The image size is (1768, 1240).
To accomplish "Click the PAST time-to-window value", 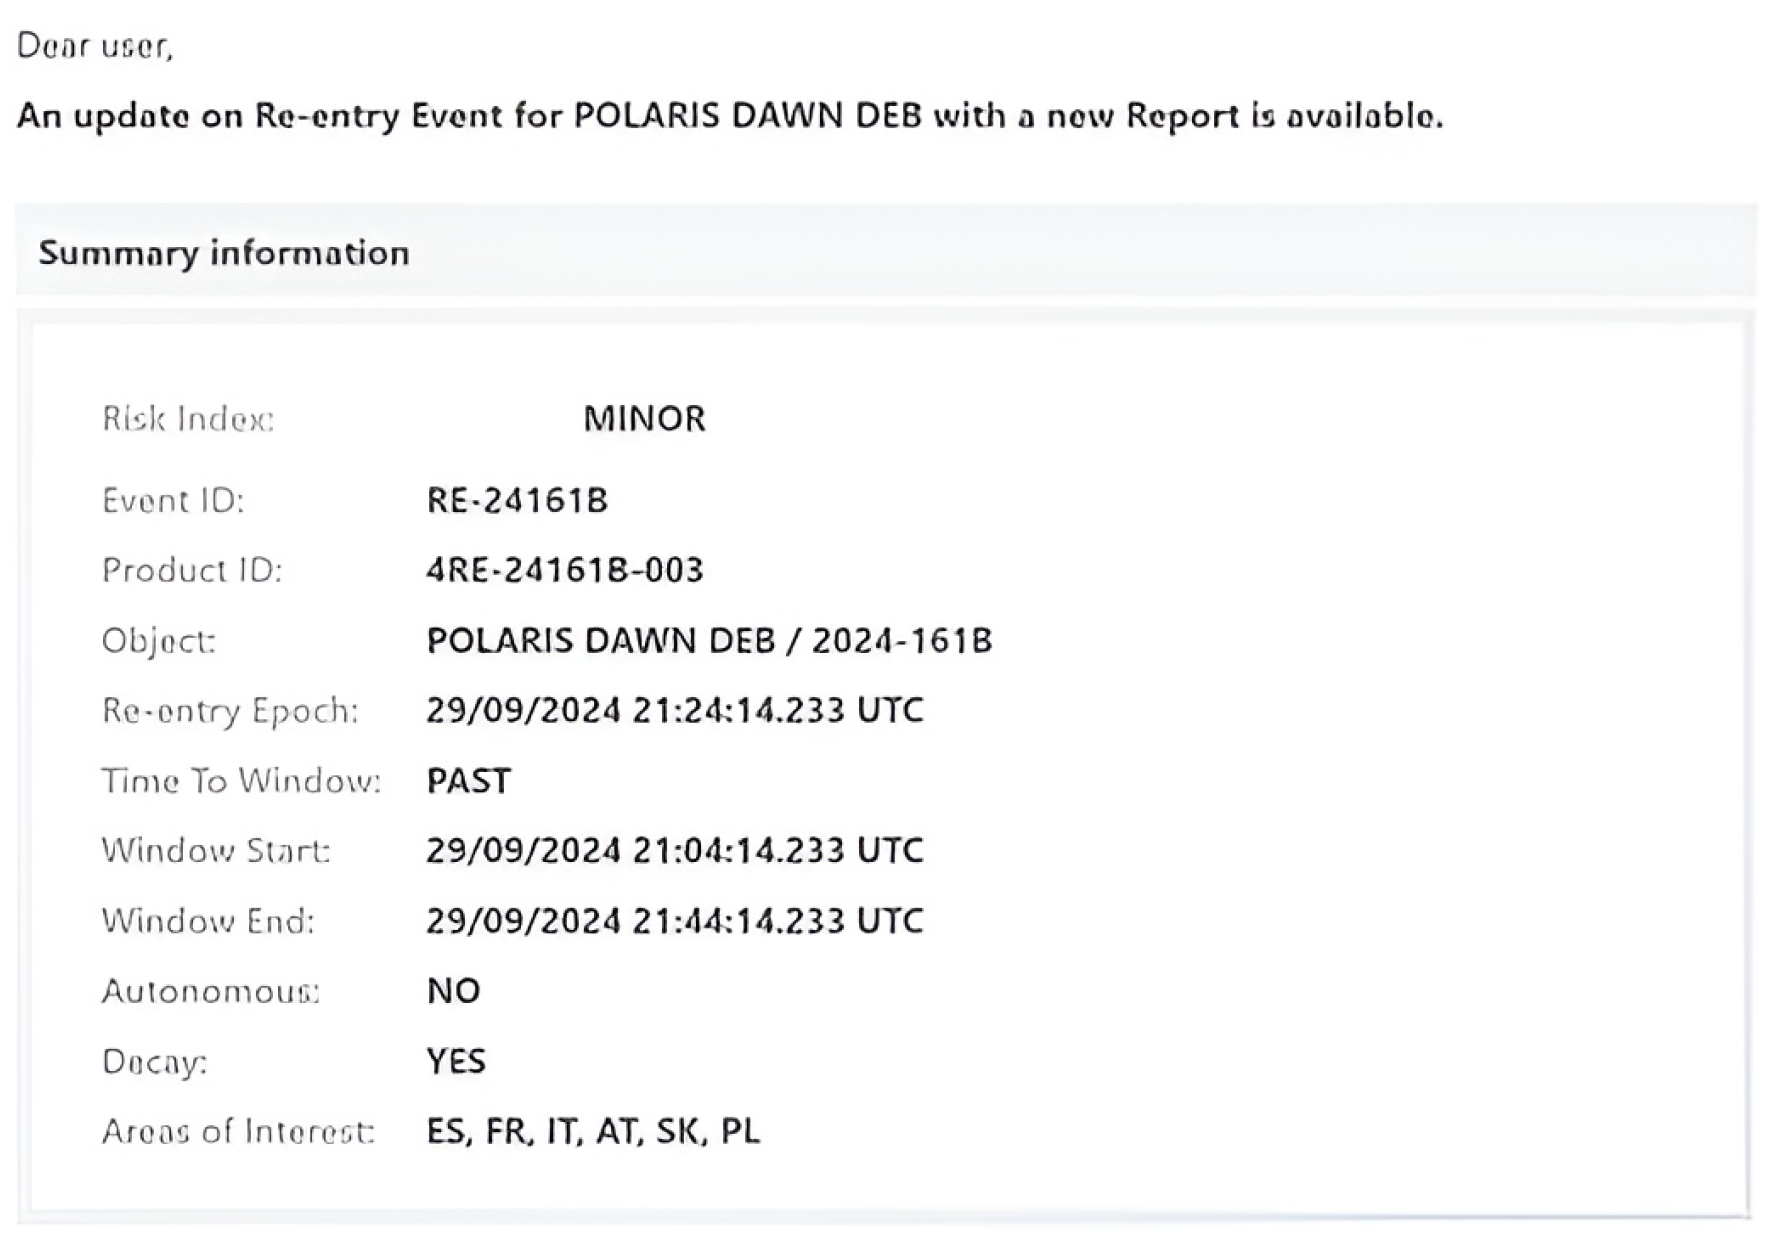I will 468,780.
